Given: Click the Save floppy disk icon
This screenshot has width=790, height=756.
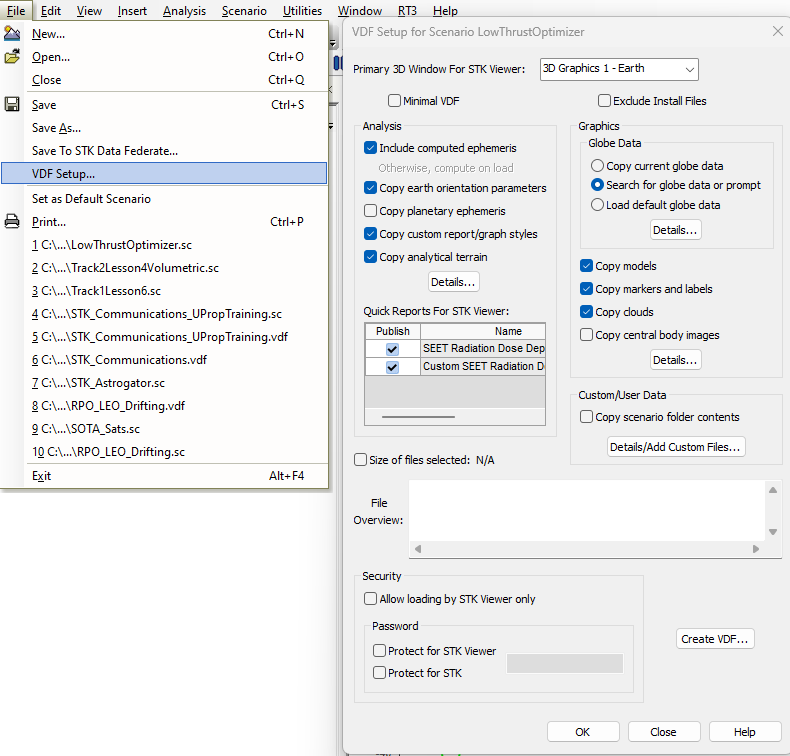Looking at the screenshot, I should click(x=12, y=104).
